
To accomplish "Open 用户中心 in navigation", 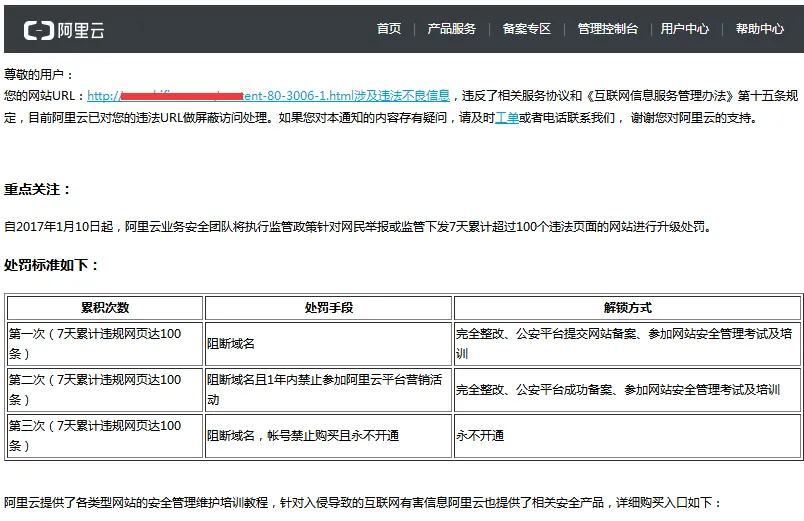I will (685, 29).
